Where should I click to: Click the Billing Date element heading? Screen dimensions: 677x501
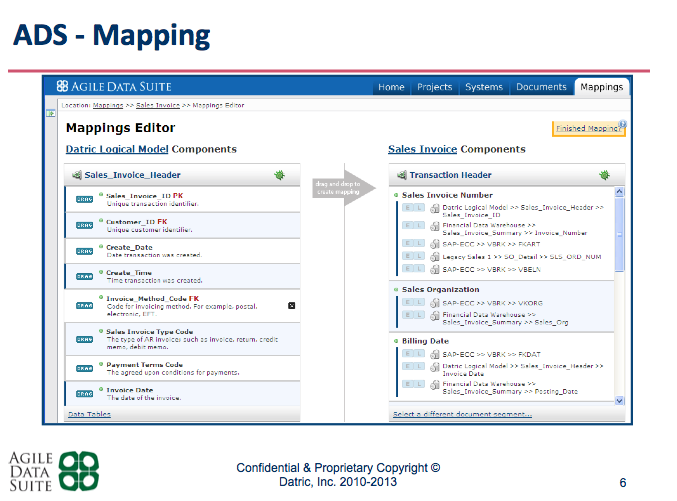tap(425, 341)
